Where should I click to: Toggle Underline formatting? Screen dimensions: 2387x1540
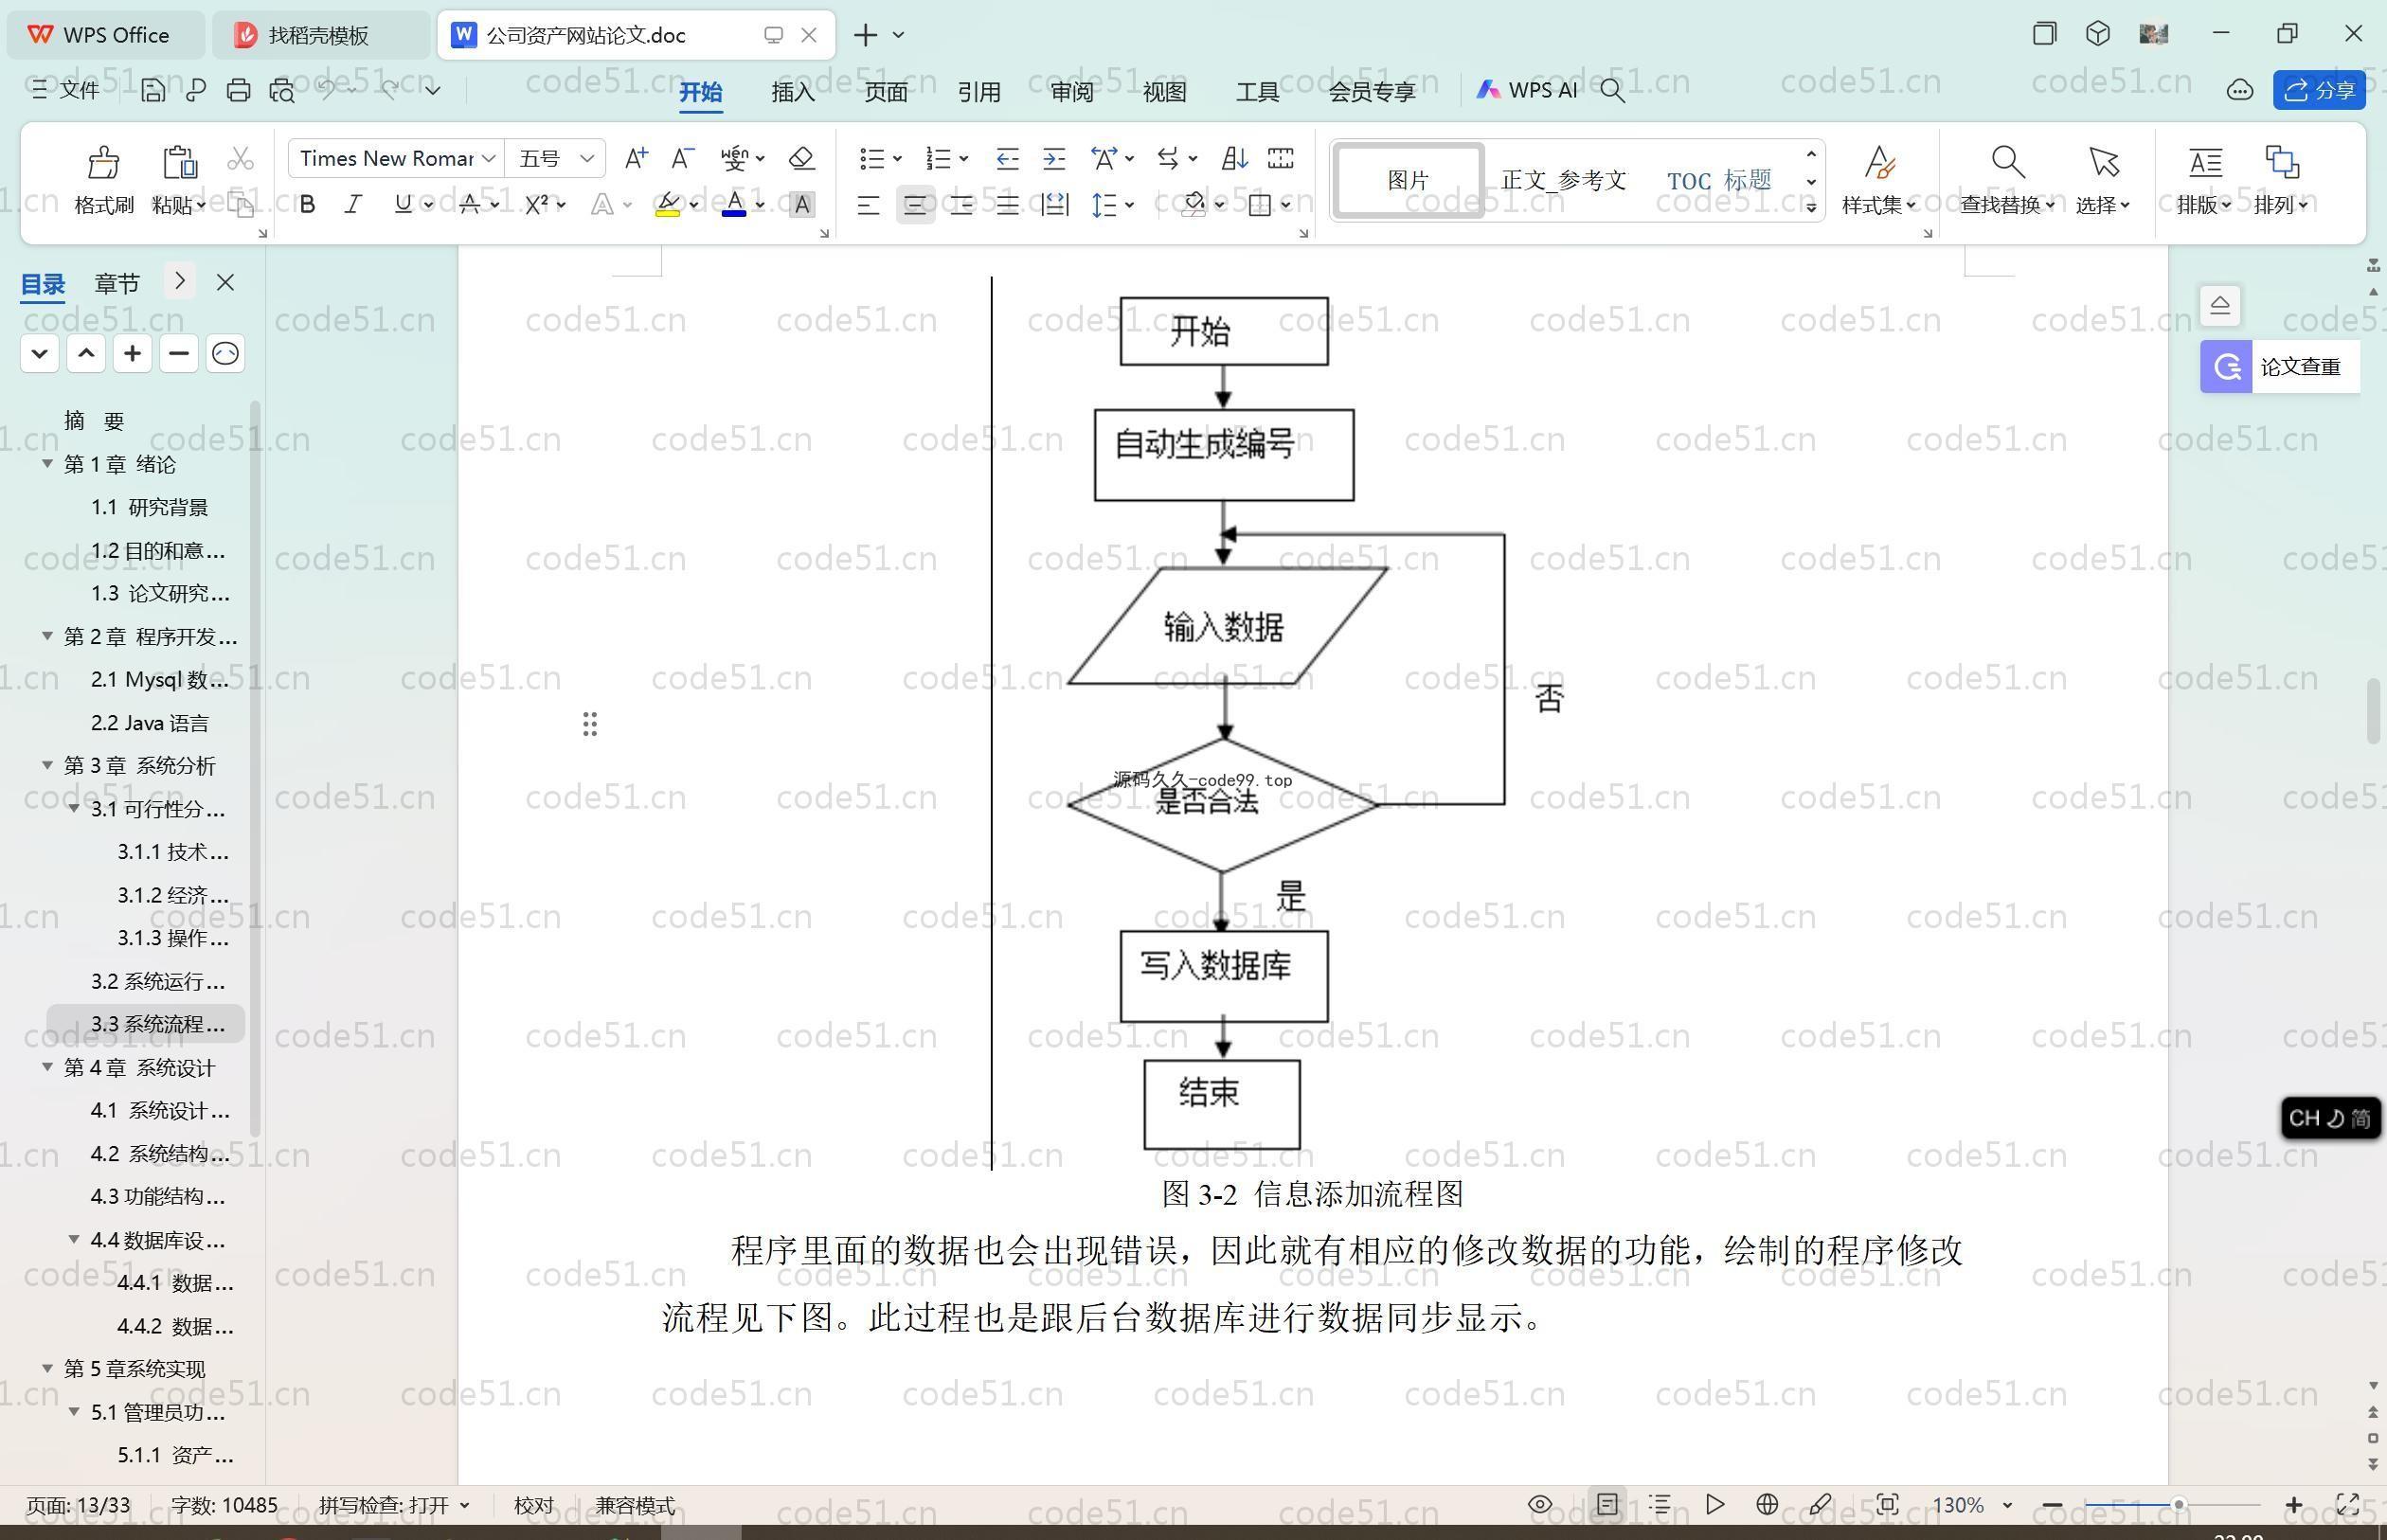tap(402, 205)
